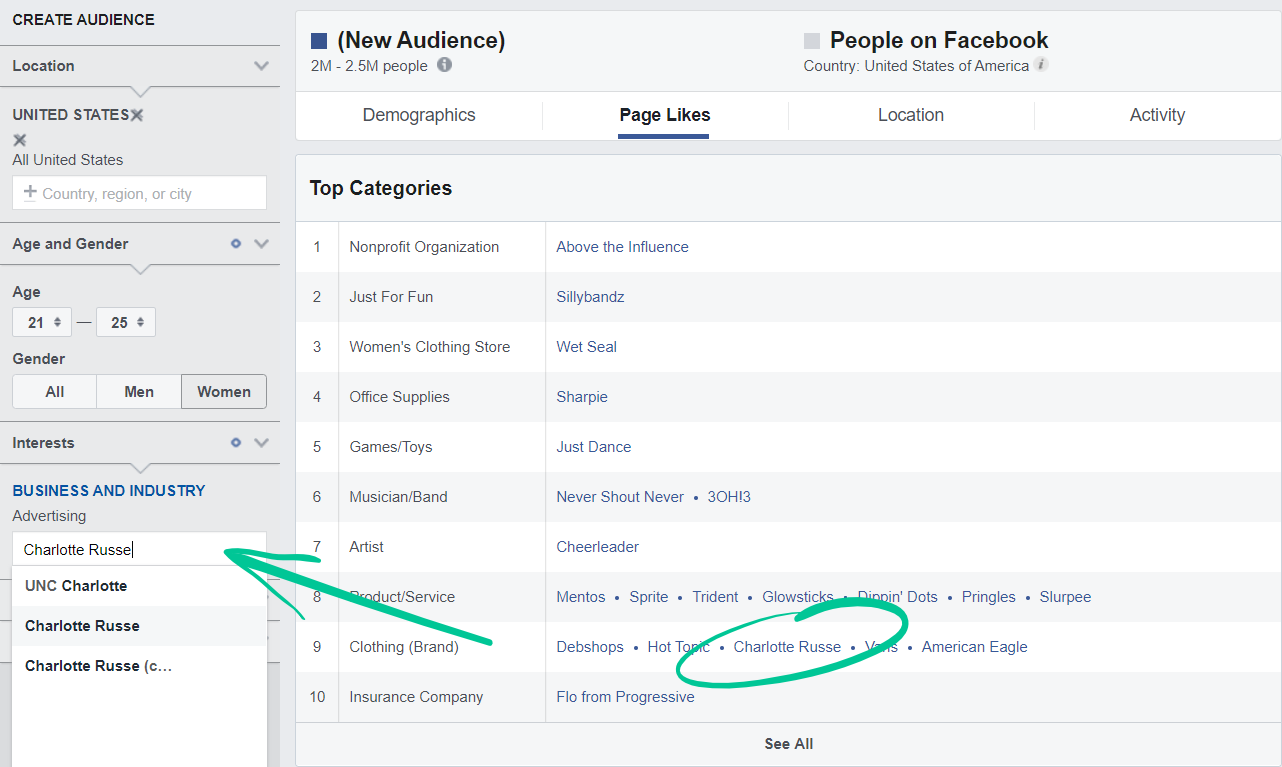
Task: Open the 3OH!3 page link
Action: tap(729, 497)
